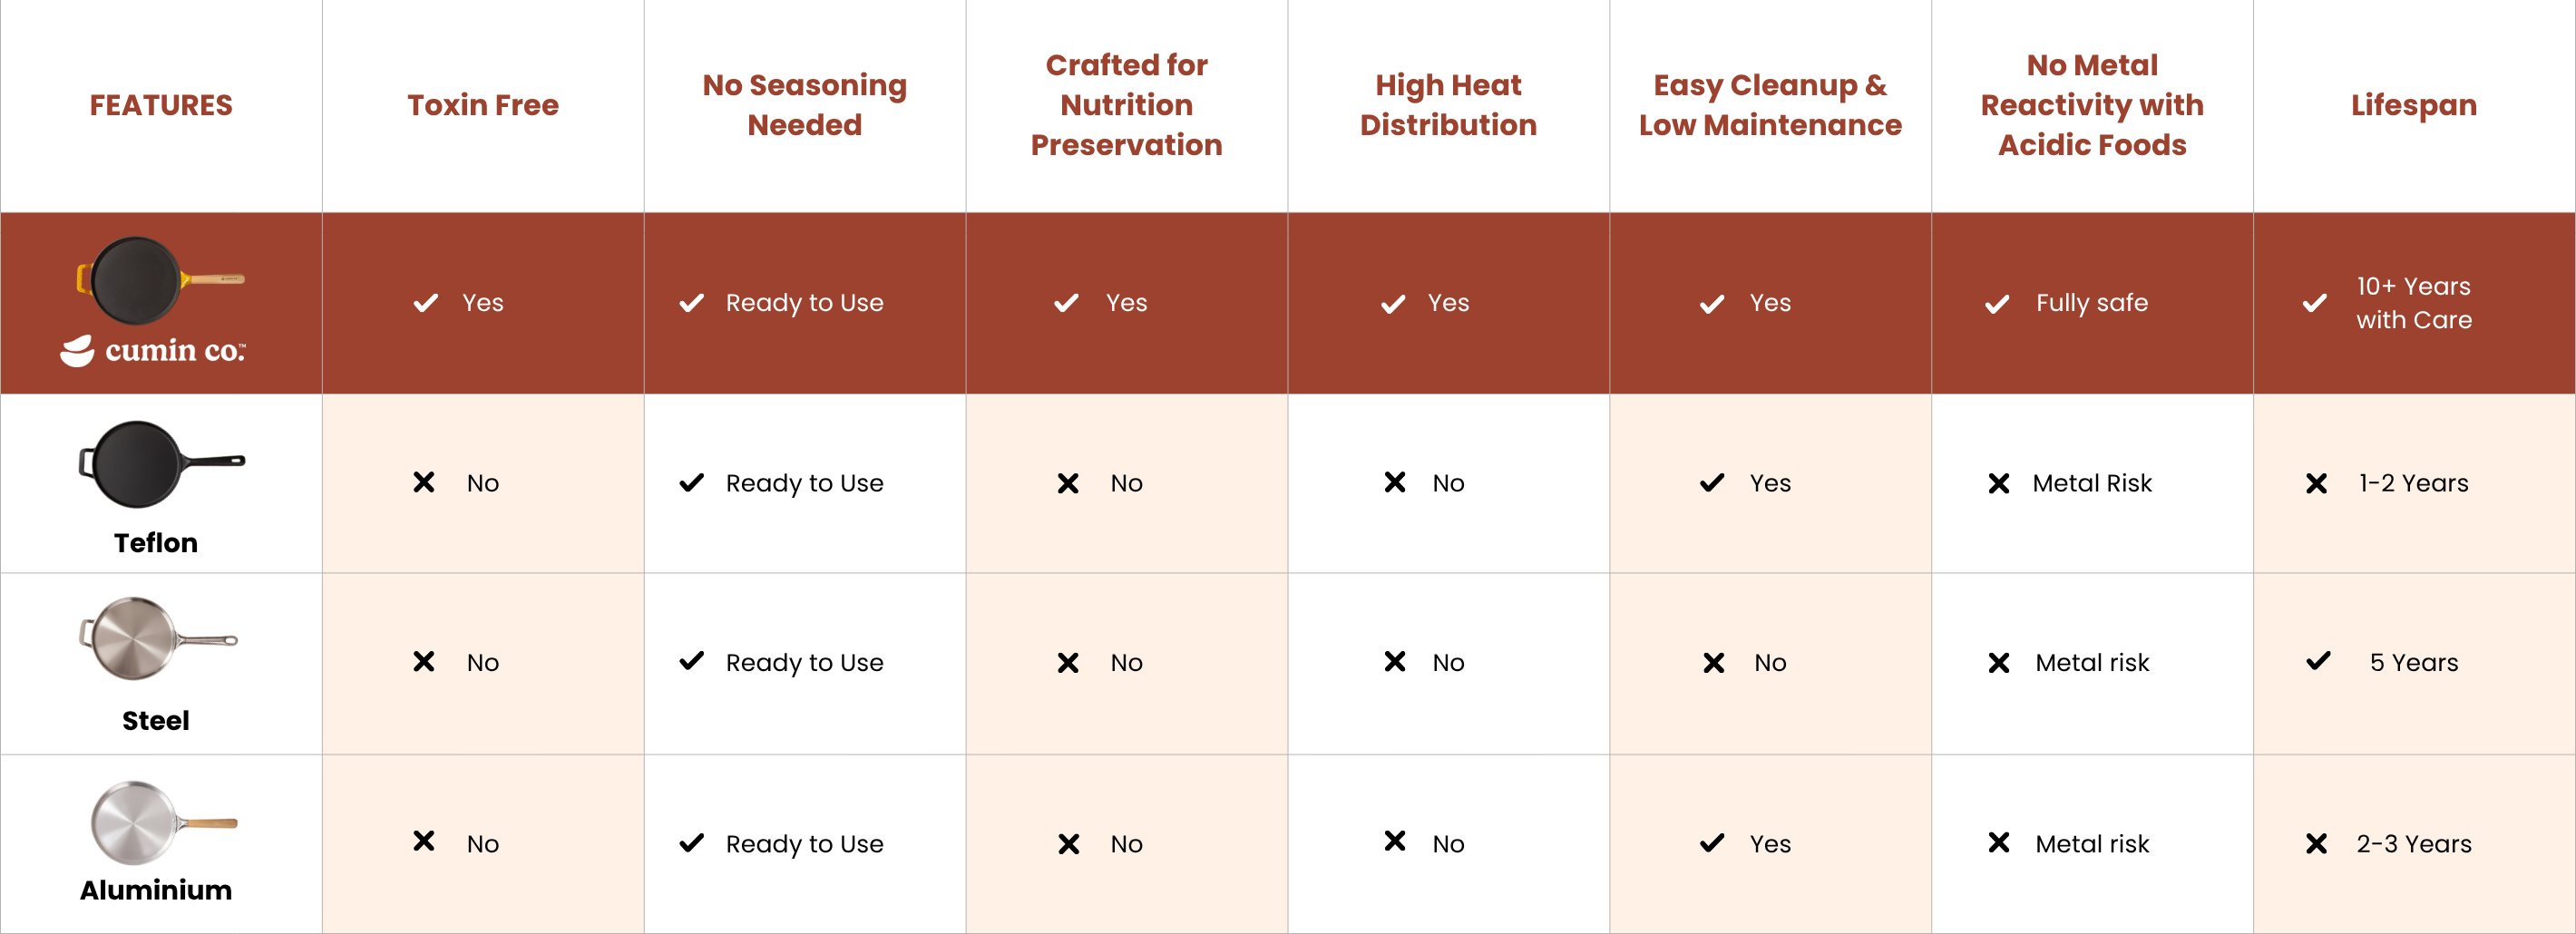This screenshot has height=934, width=2576.
Task: Click the checkmark next to Fully safe
Action: pos(1997,304)
